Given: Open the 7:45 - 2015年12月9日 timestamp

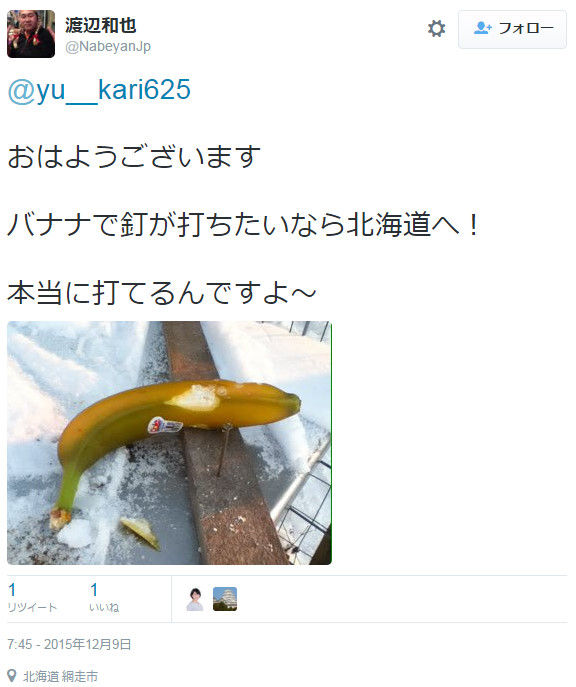Looking at the screenshot, I should click(69, 644).
